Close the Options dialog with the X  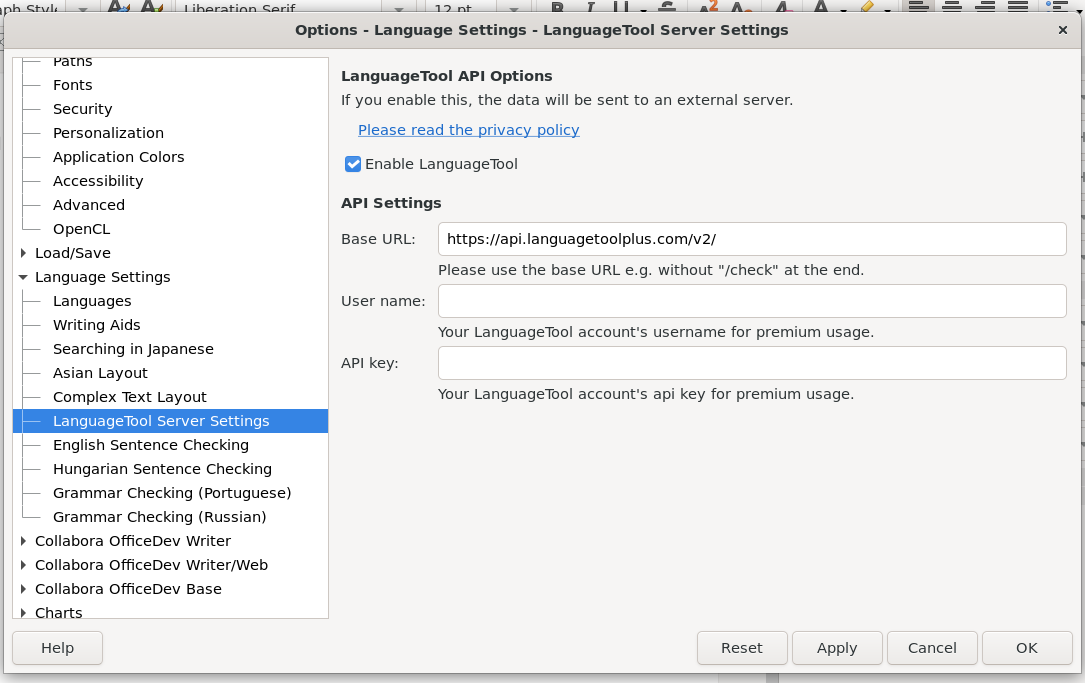tap(1062, 30)
